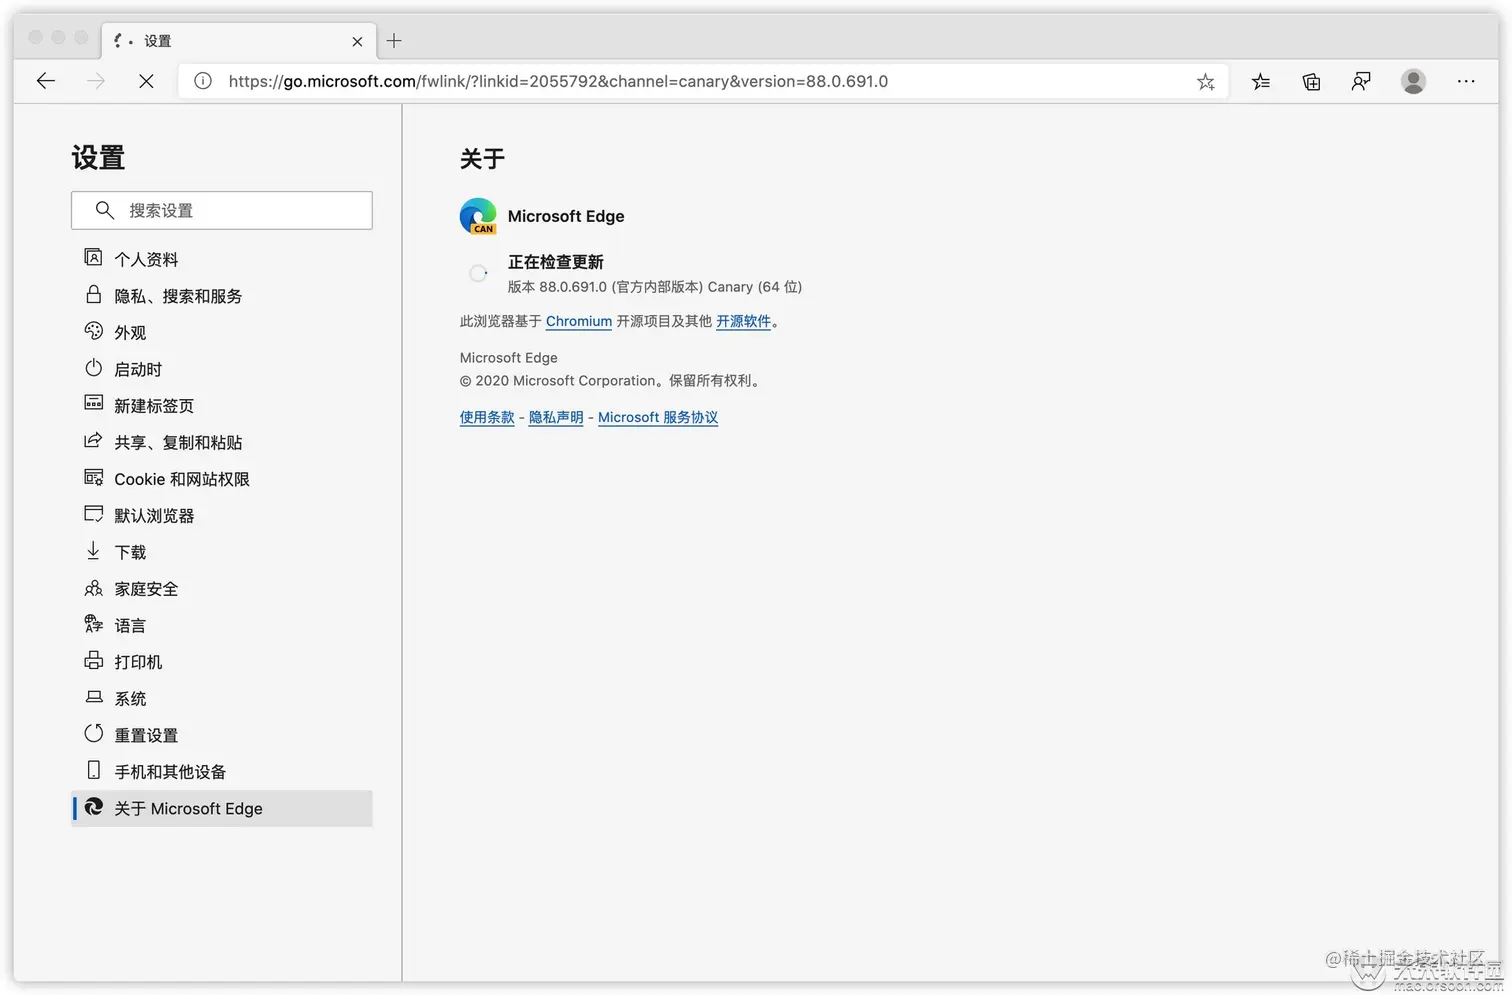Click the forward navigation arrow

pos(96,81)
